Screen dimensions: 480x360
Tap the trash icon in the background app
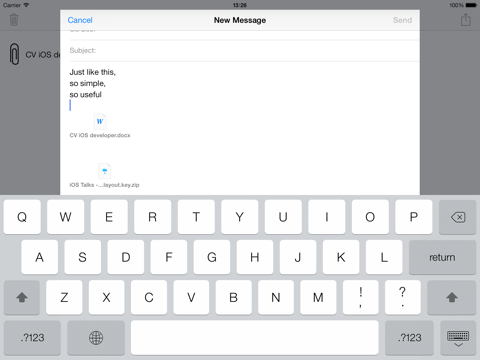tap(14, 20)
